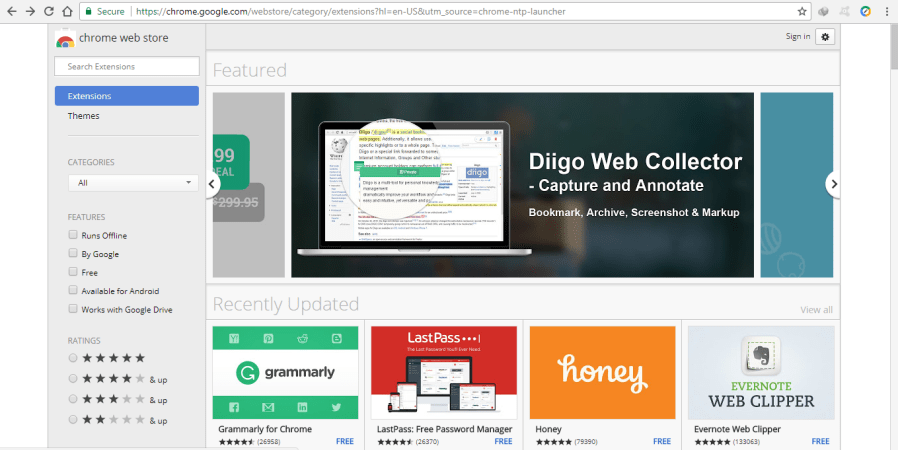Image resolution: width=898 pixels, height=450 pixels.
Task: Enable the Runs Offline filter
Action: click(x=73, y=235)
